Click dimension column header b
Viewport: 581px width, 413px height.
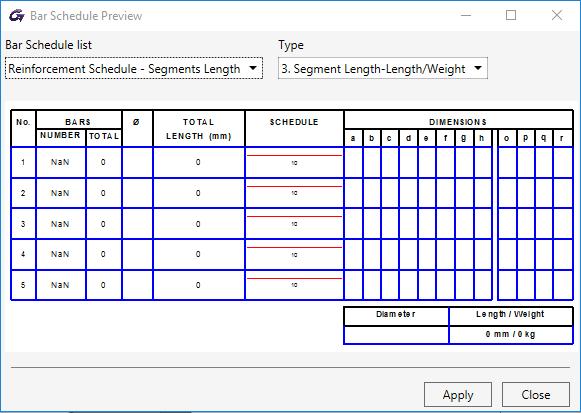coord(372,138)
